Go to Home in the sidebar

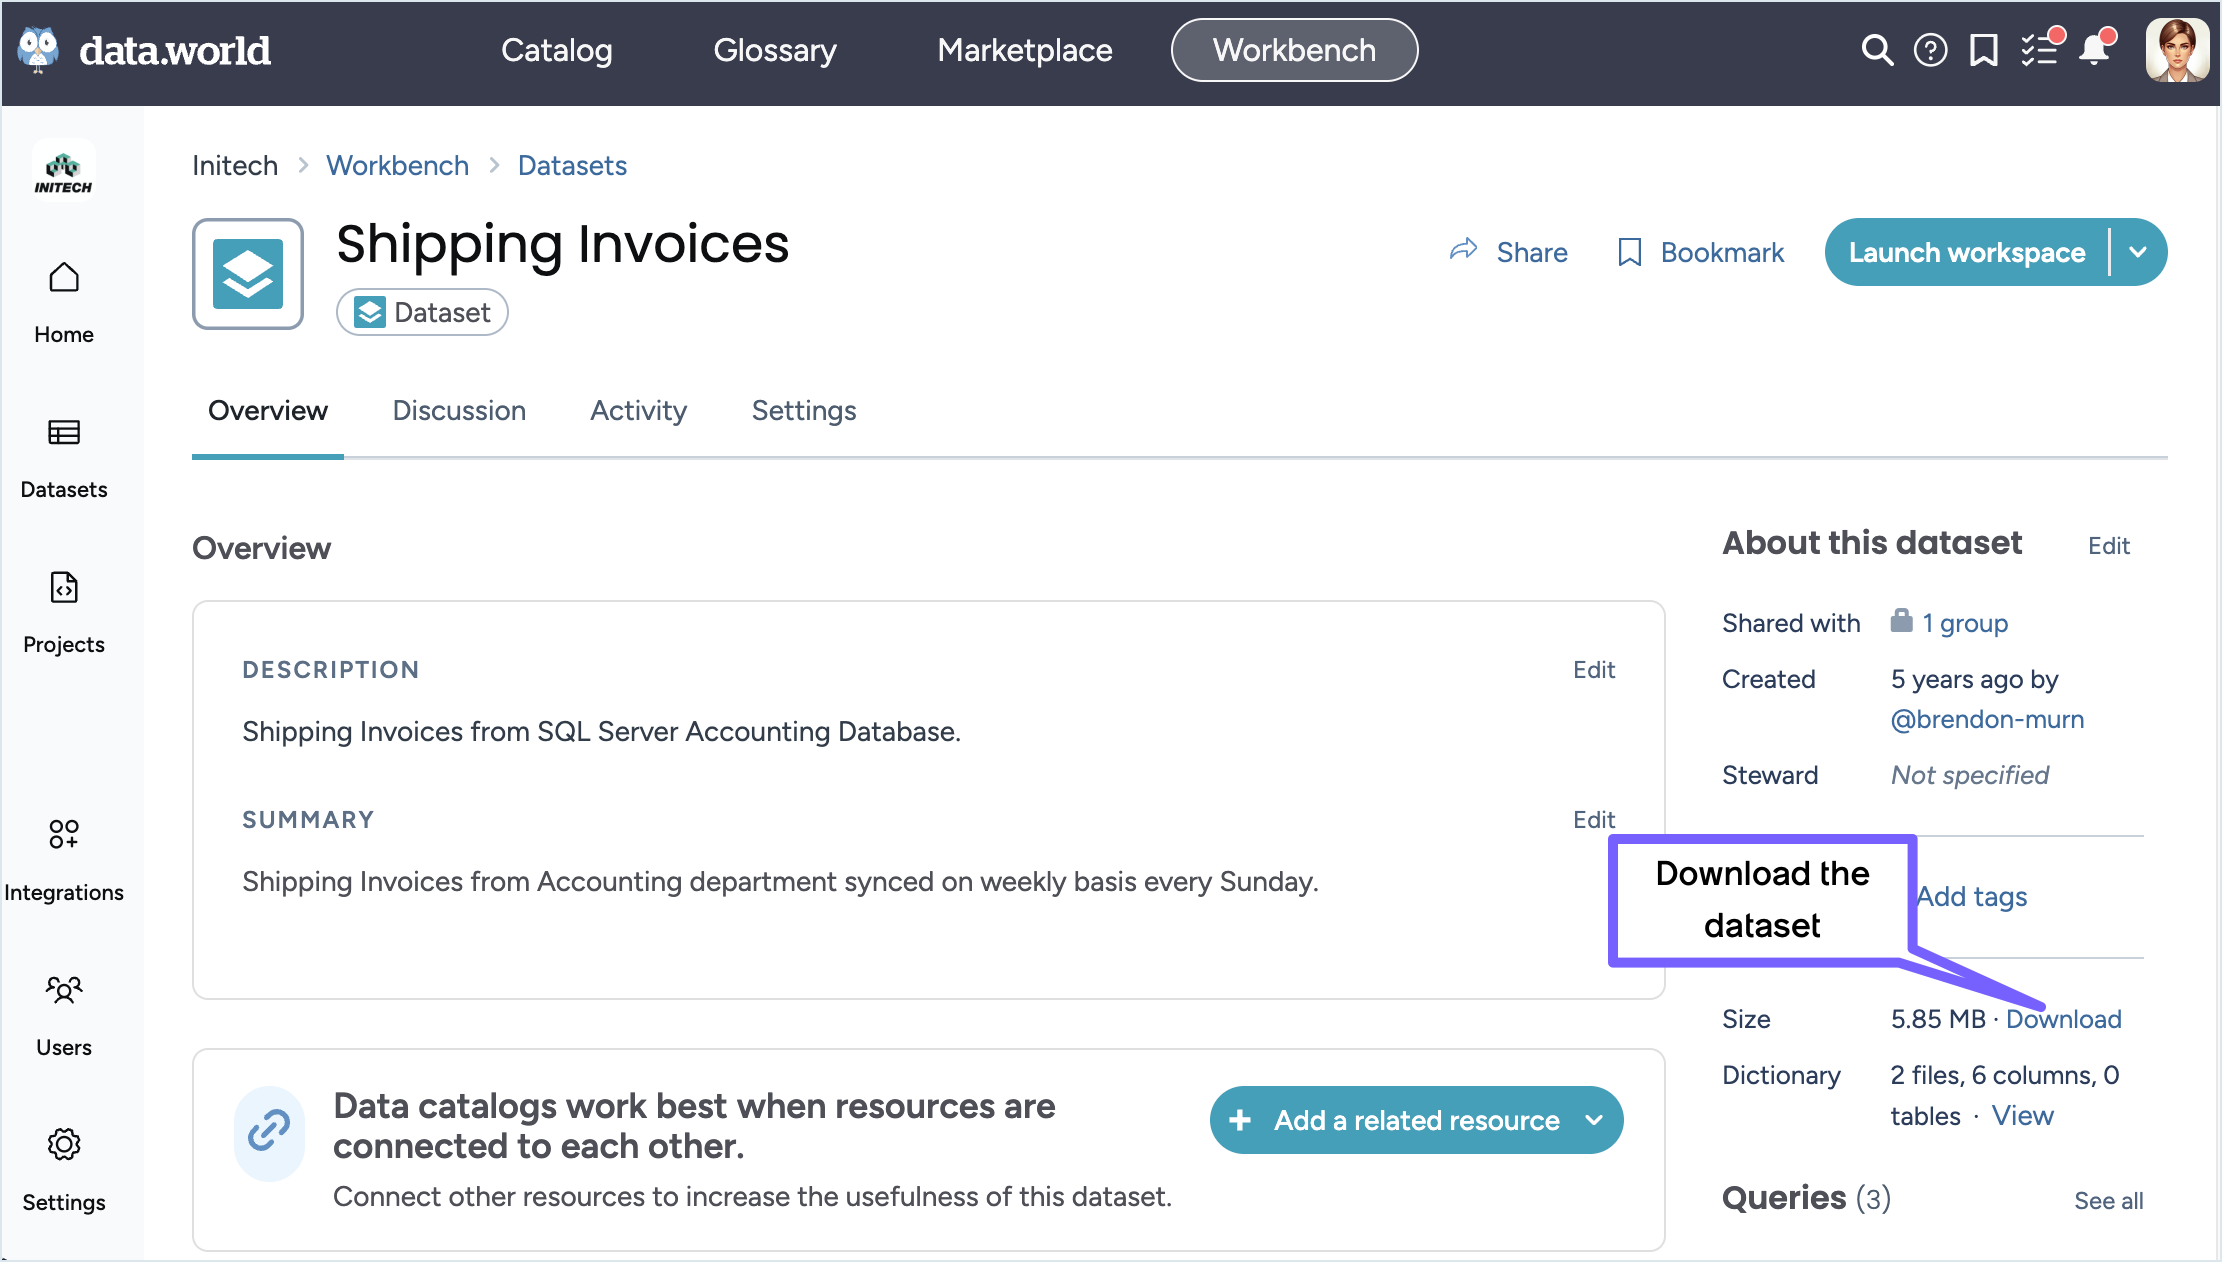coord(64,302)
